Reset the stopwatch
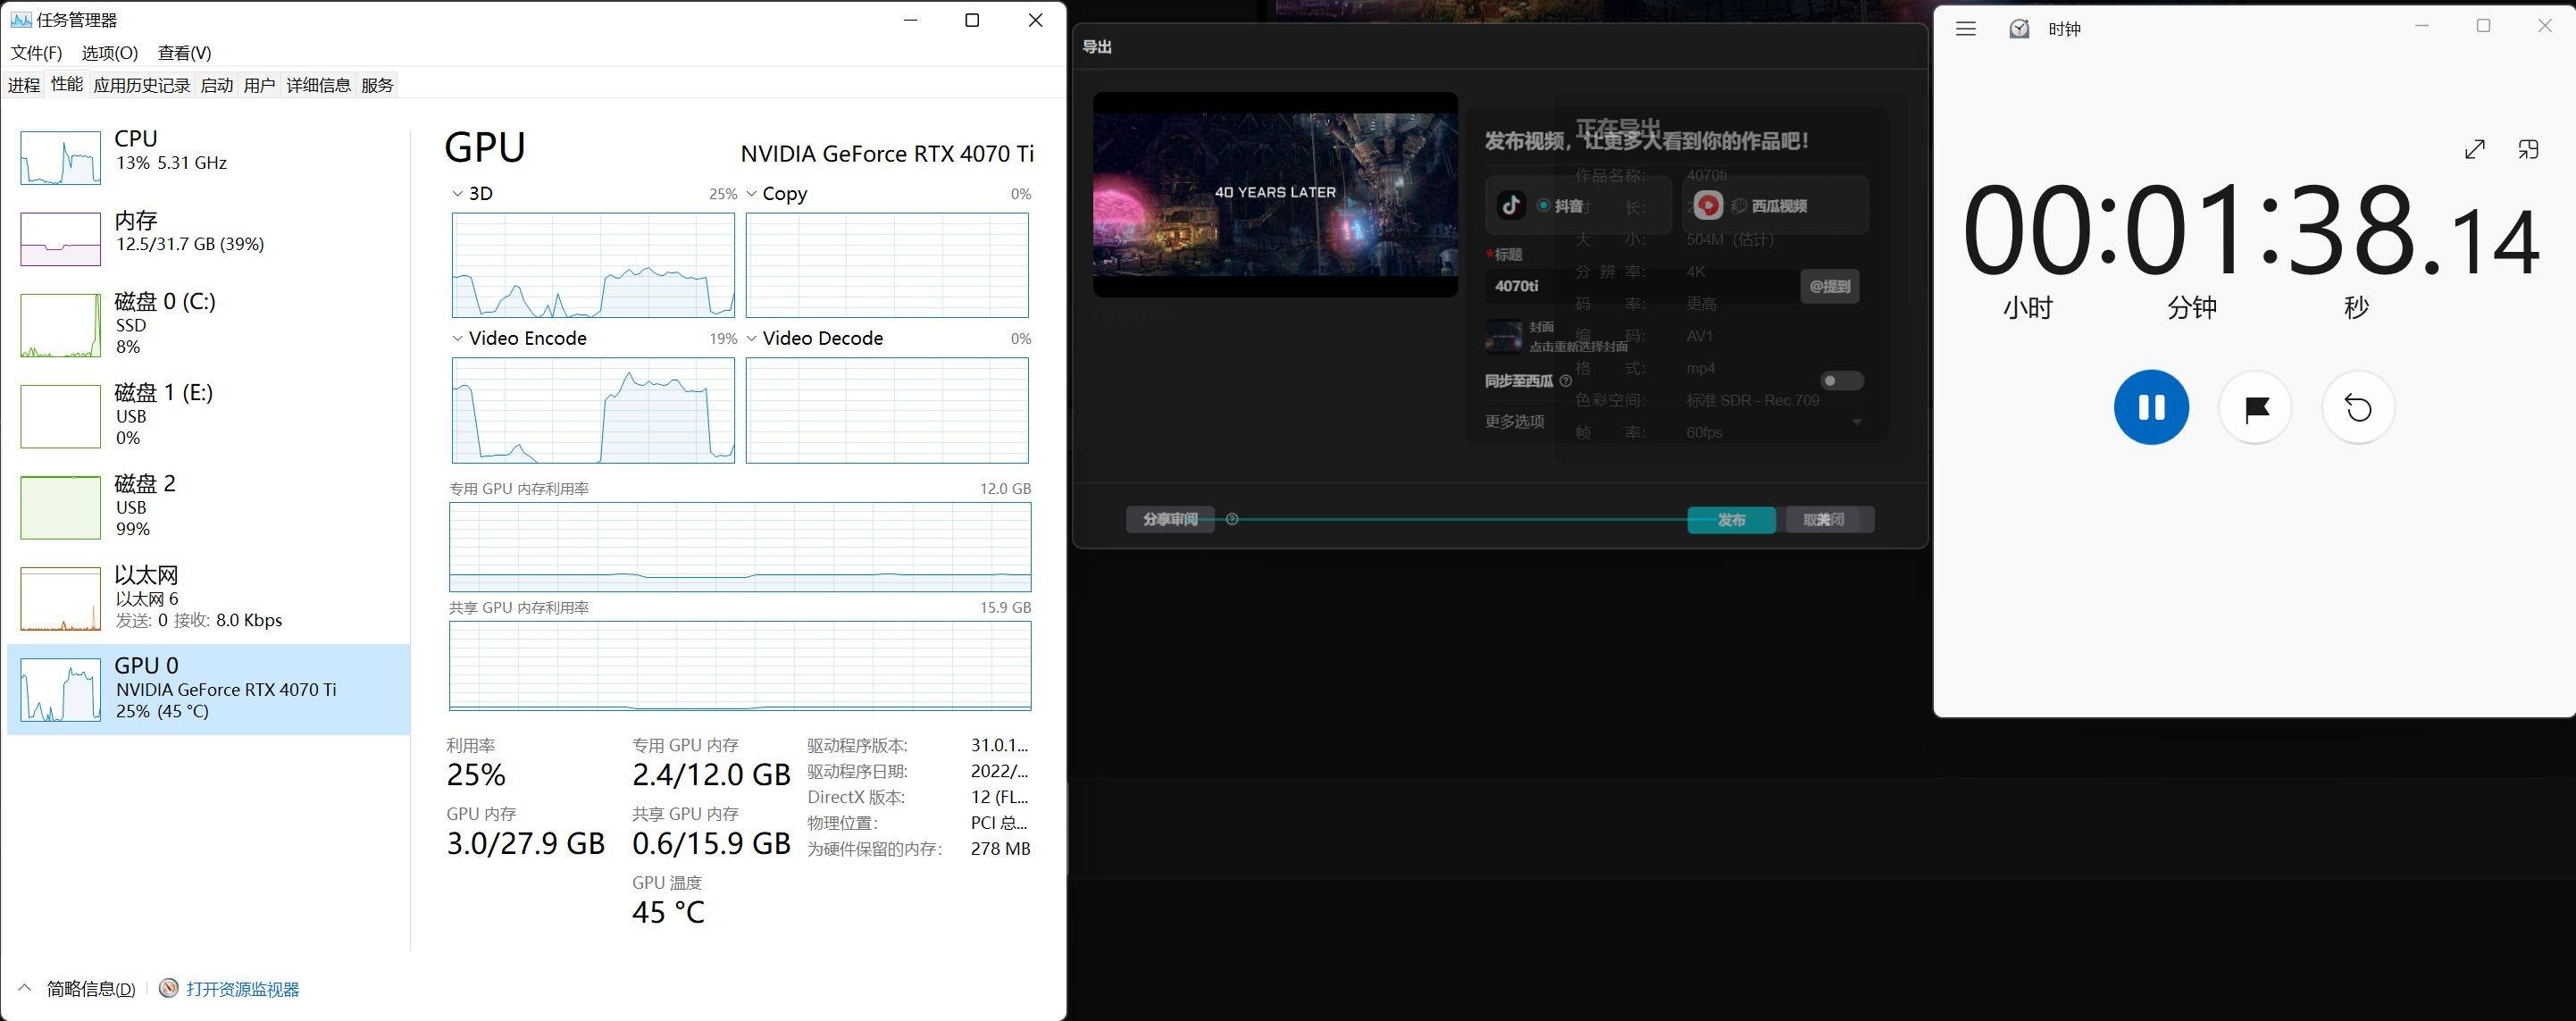The width and height of the screenshot is (2576, 1021). pyautogui.click(x=2358, y=408)
